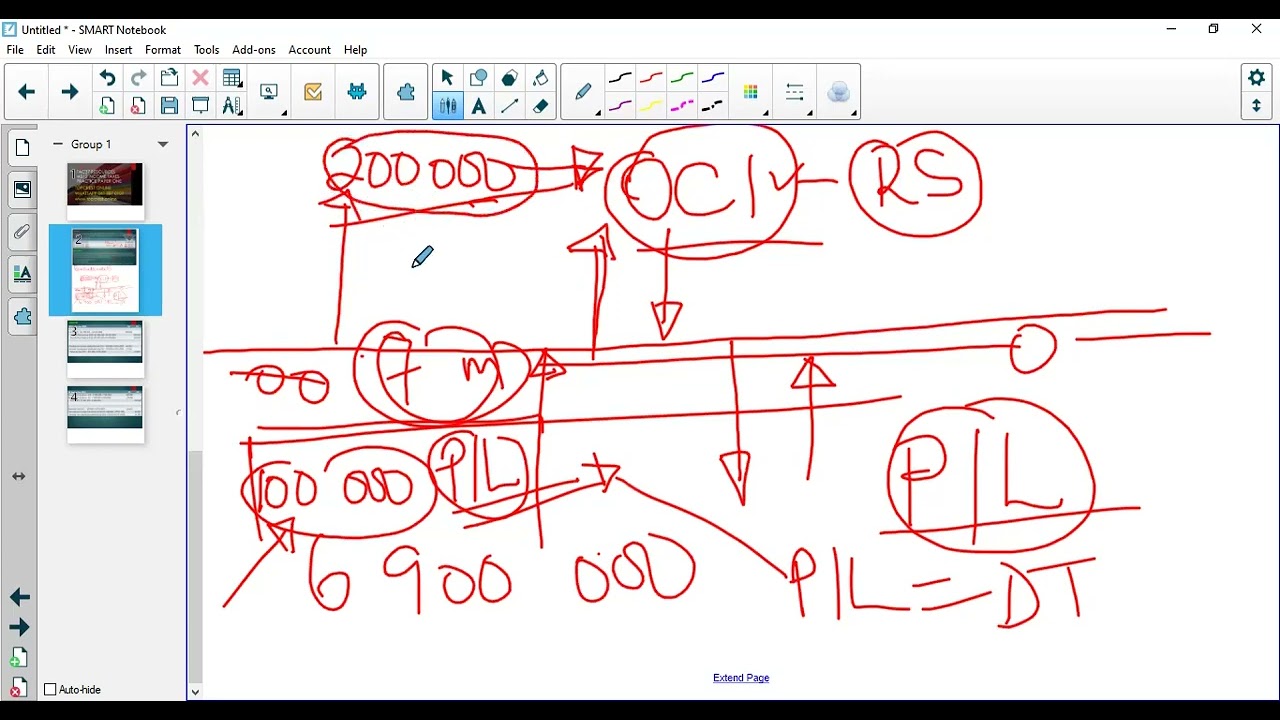
Task: Click sidebar previous page arrow
Action: 19,597
